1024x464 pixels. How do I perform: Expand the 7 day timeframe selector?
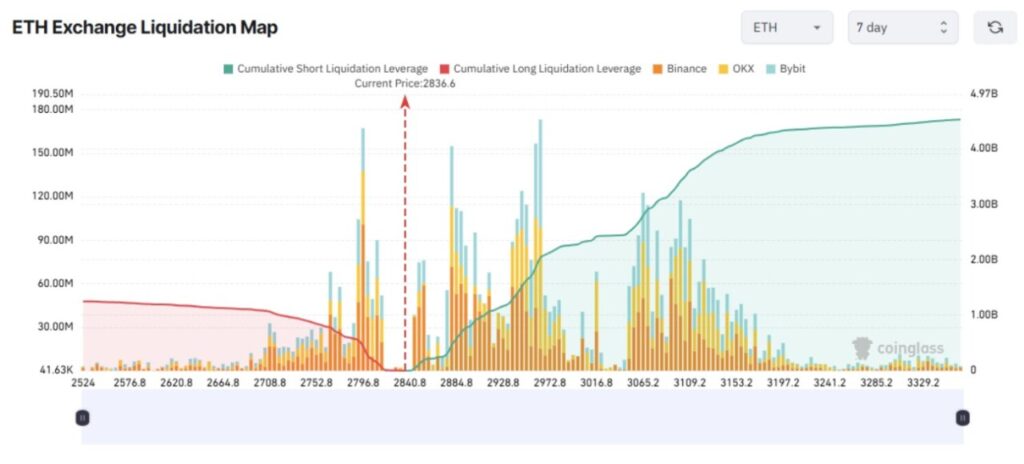[x=902, y=28]
